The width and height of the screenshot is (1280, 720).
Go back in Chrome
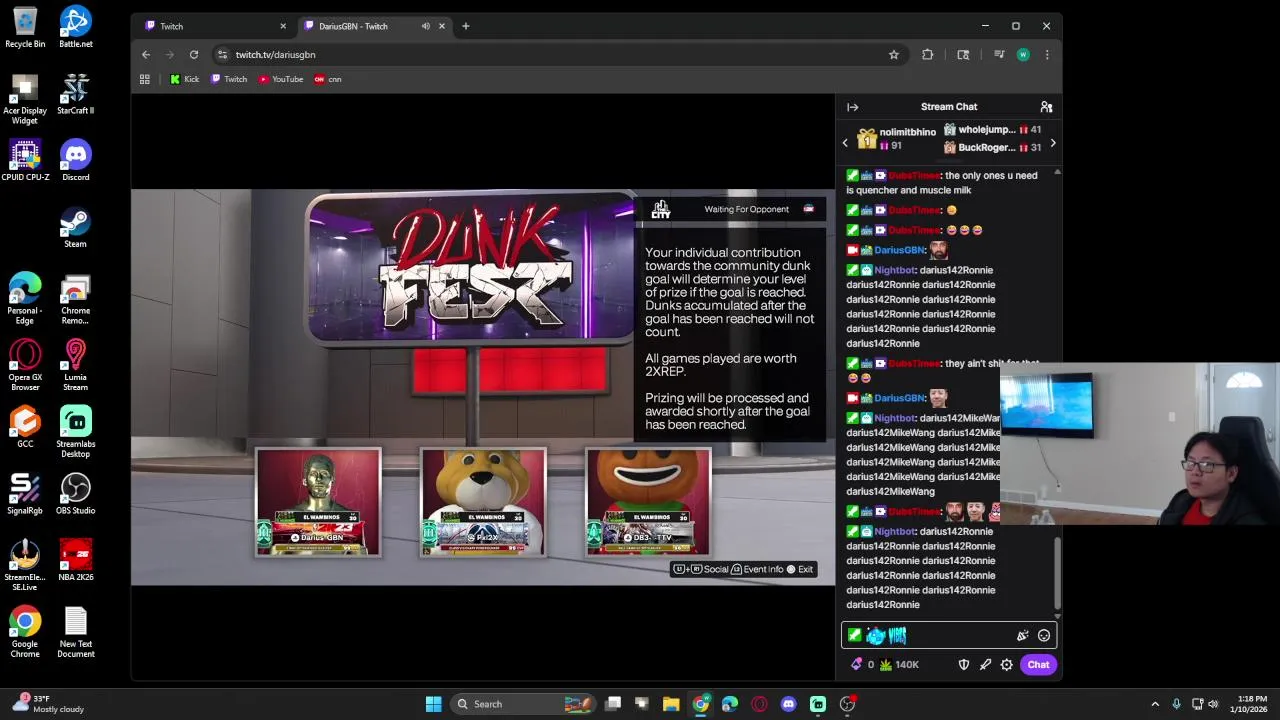(x=146, y=55)
